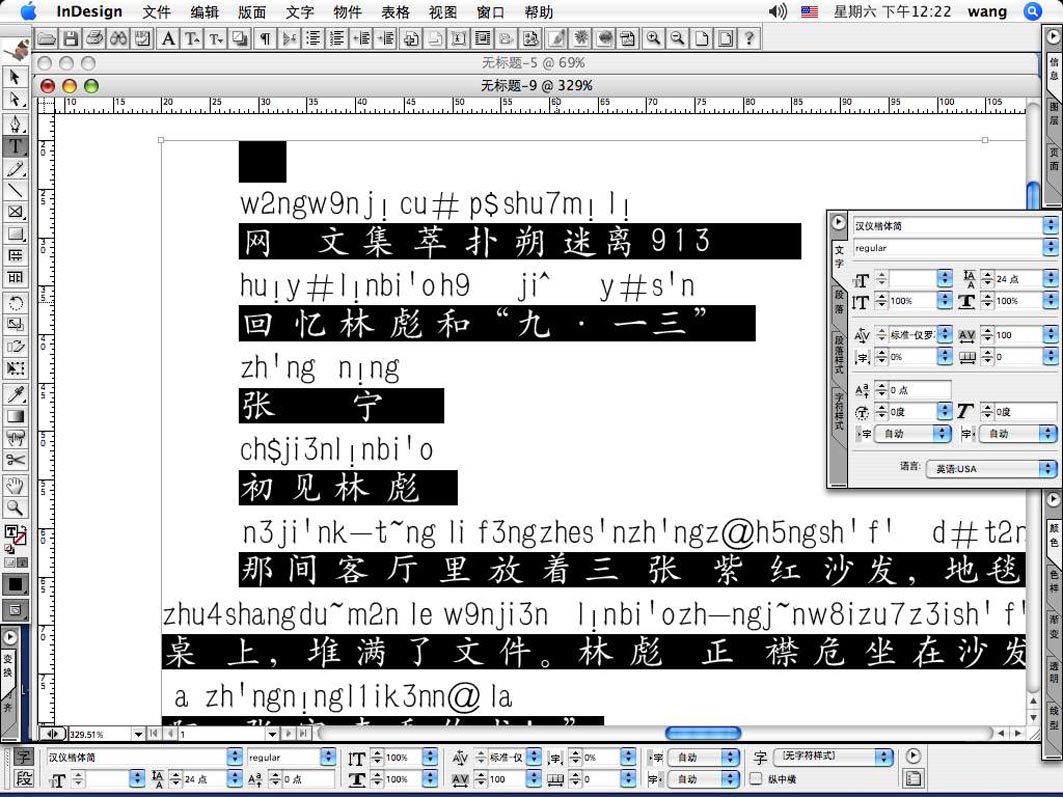Activate the Hand tool
Image resolution: width=1063 pixels, height=797 pixels.
point(15,486)
